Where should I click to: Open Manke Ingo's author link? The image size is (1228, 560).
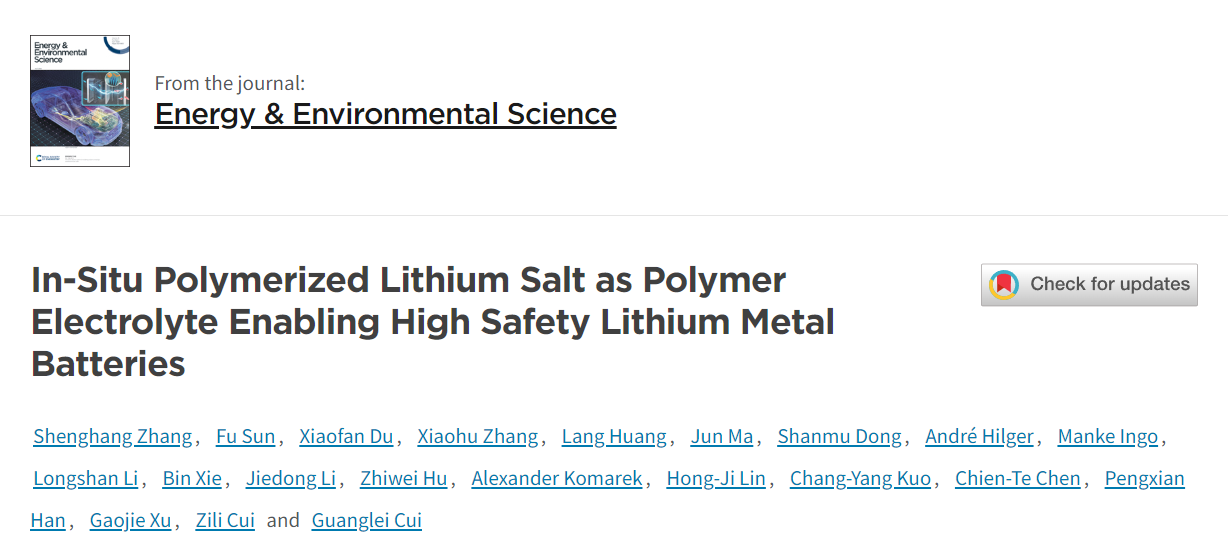[1108, 436]
